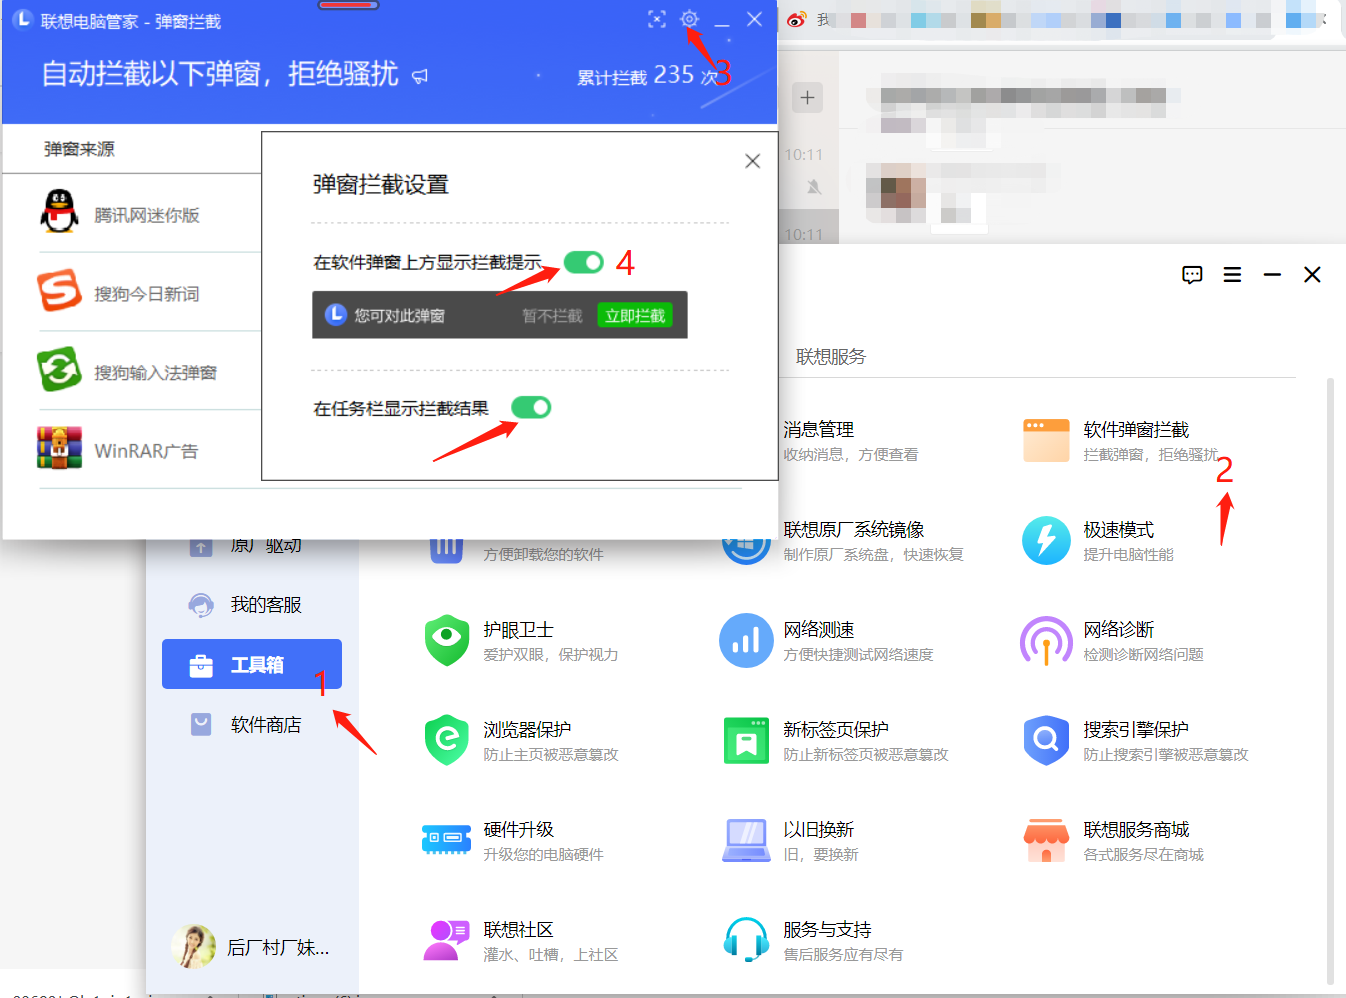Open 联想服务商城 store icon
The height and width of the screenshot is (998, 1346).
tap(1046, 840)
